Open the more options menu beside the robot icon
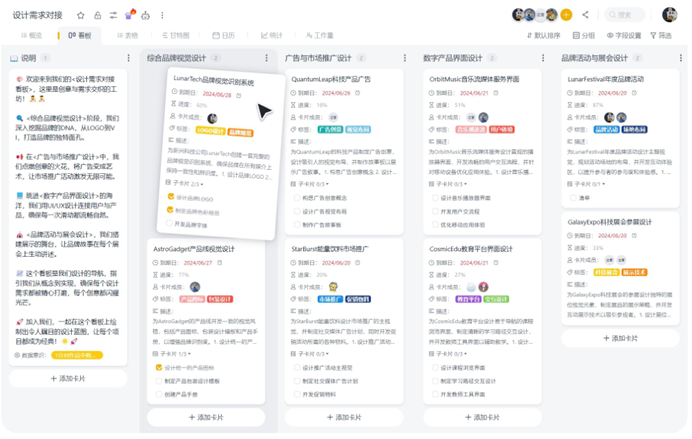This screenshot has width=692, height=439. point(162,15)
